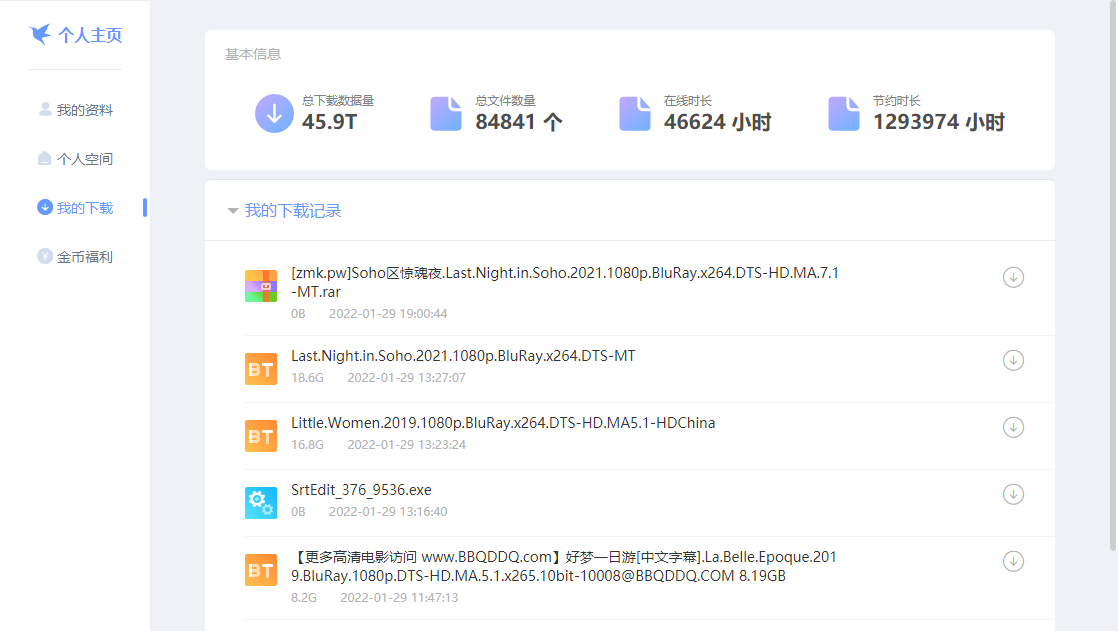The height and width of the screenshot is (631, 1118).
Task: Click the gear icon of SrtEdit exe file
Action: (261, 502)
